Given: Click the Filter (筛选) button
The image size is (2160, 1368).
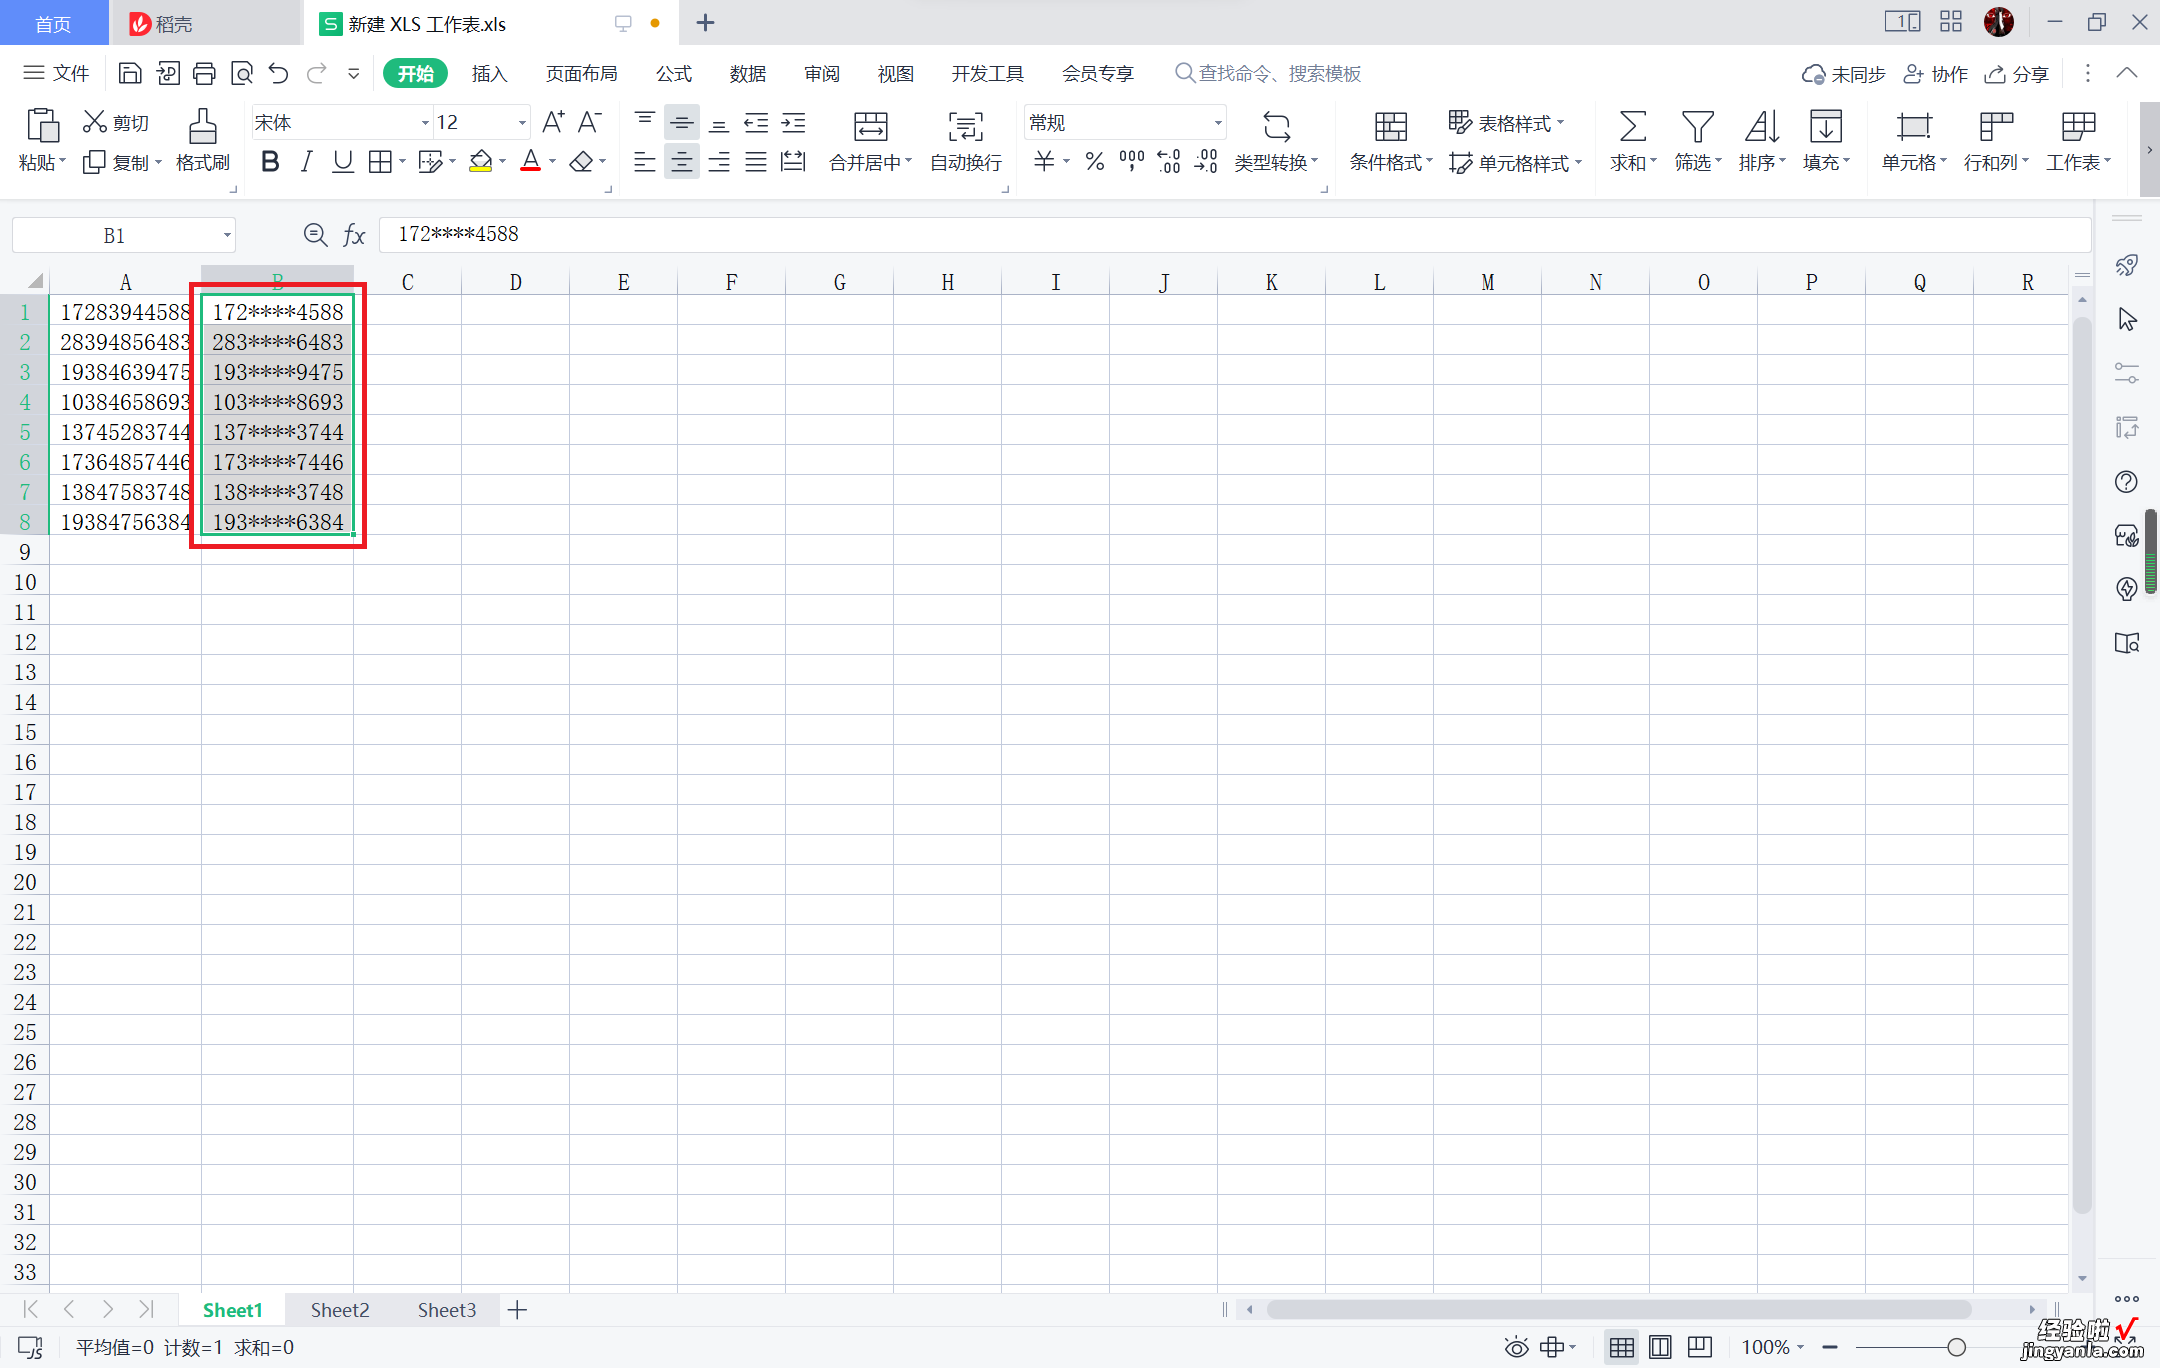Looking at the screenshot, I should tap(1697, 140).
